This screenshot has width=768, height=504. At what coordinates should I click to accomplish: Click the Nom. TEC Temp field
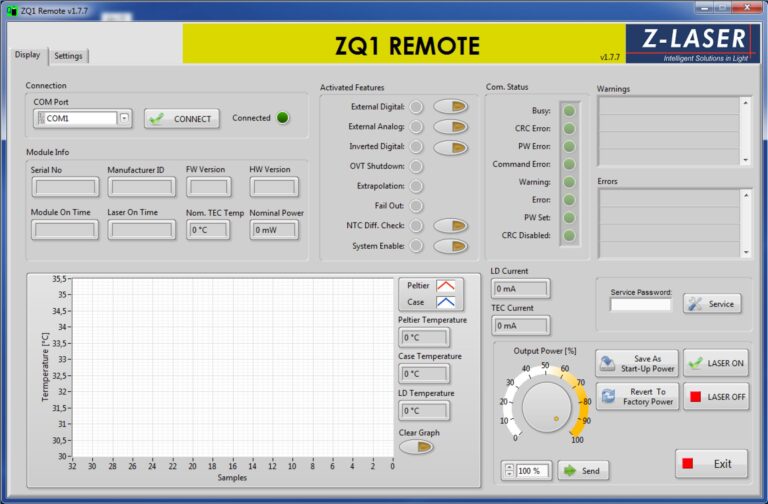(x=208, y=230)
